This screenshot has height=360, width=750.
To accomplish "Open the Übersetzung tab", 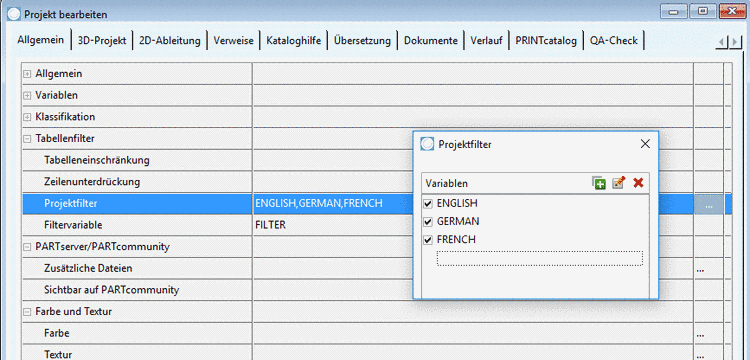I will (363, 41).
